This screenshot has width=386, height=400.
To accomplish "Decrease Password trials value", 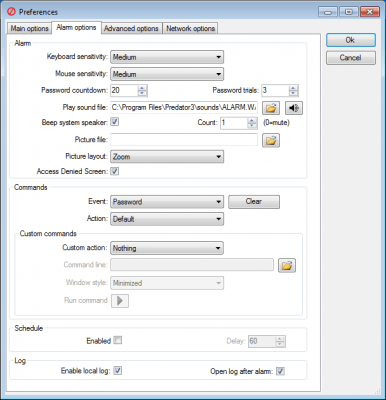I will click(293, 93).
